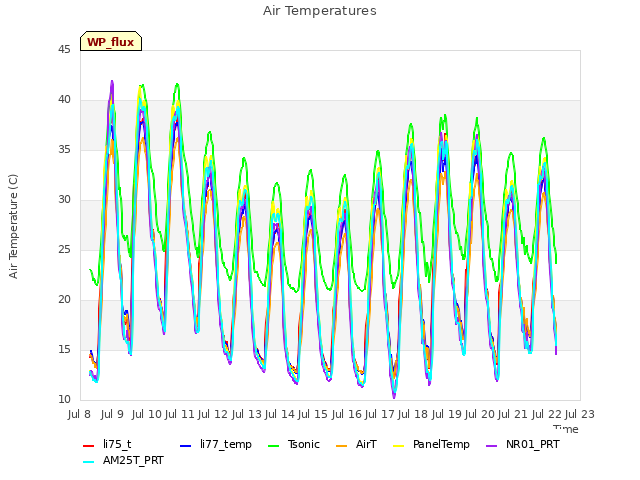This screenshot has width=640, height=480.
Task: Click the 40 y-axis tick label
Action: pos(64,100)
